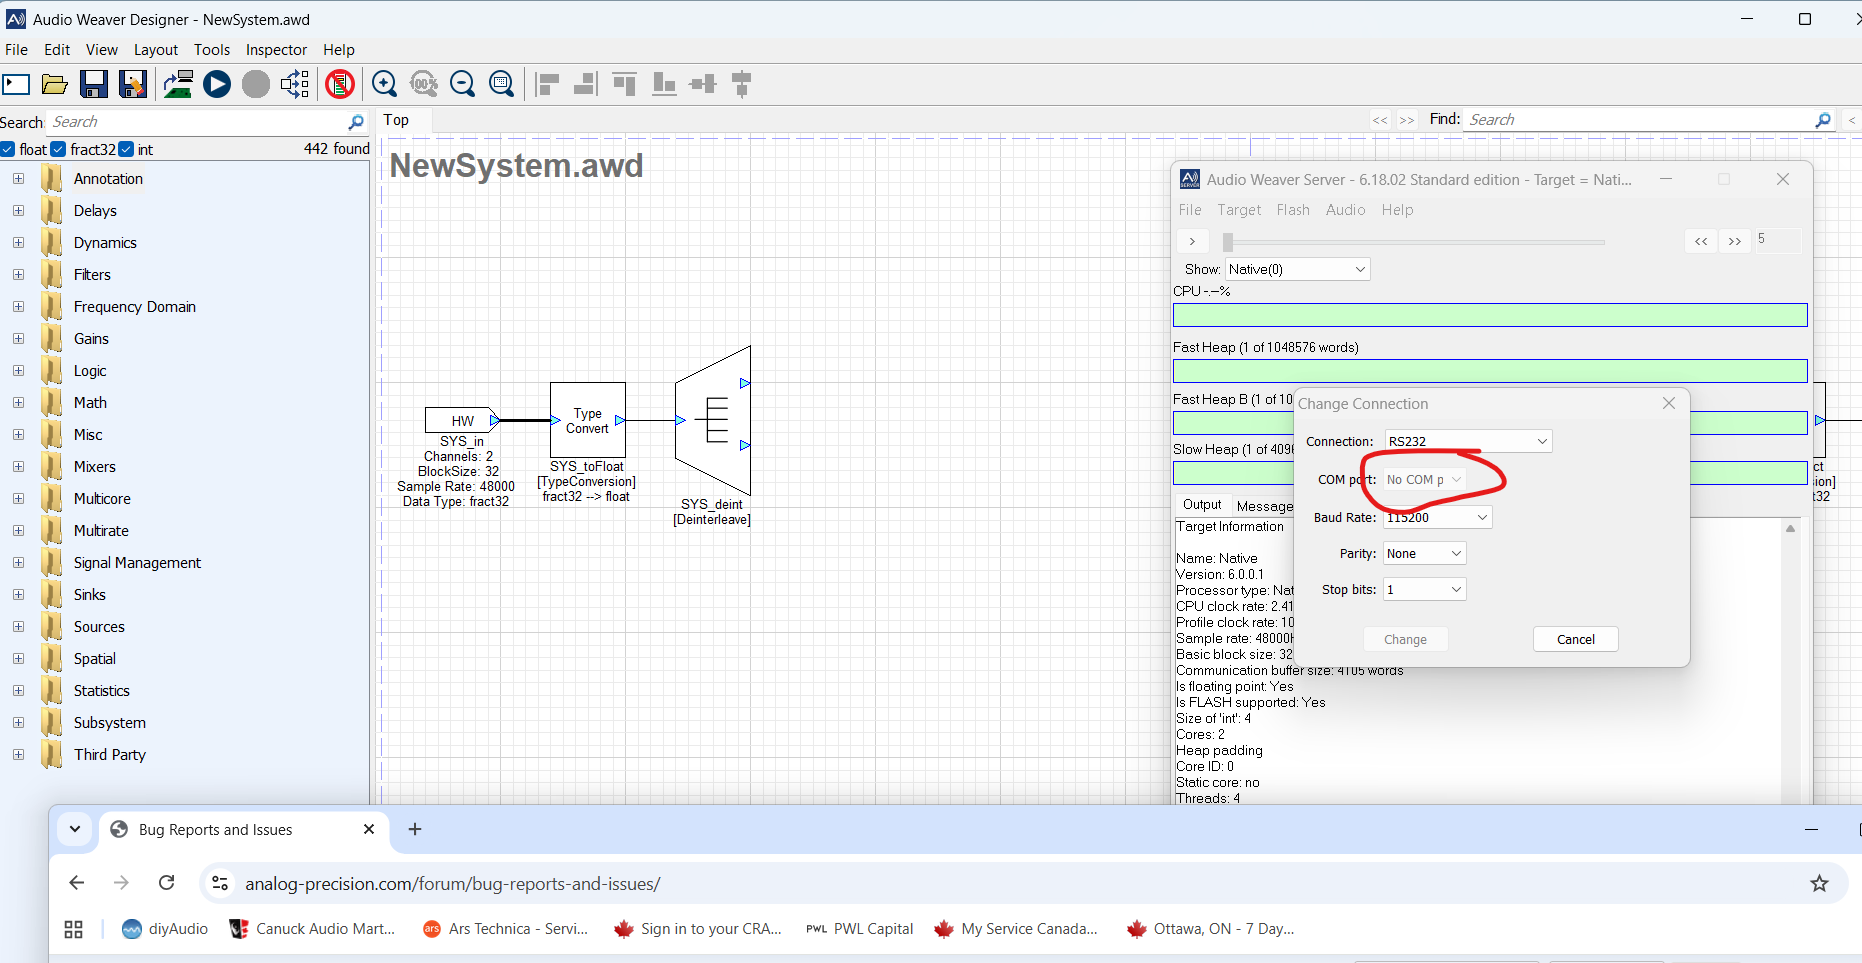Open the Inspector menu
Viewport: 1862px width, 963px height.
(276, 50)
